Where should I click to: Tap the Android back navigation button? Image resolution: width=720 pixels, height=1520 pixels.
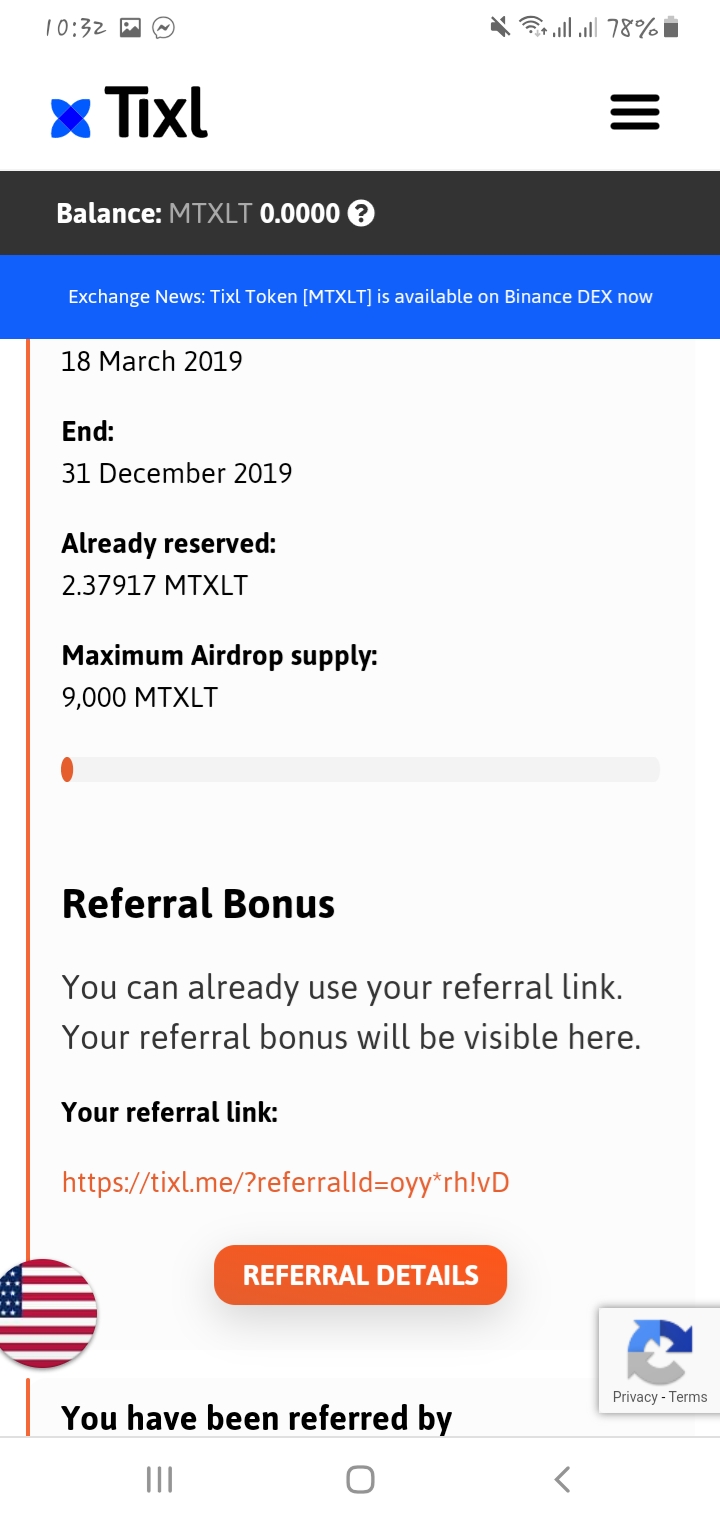(562, 1479)
